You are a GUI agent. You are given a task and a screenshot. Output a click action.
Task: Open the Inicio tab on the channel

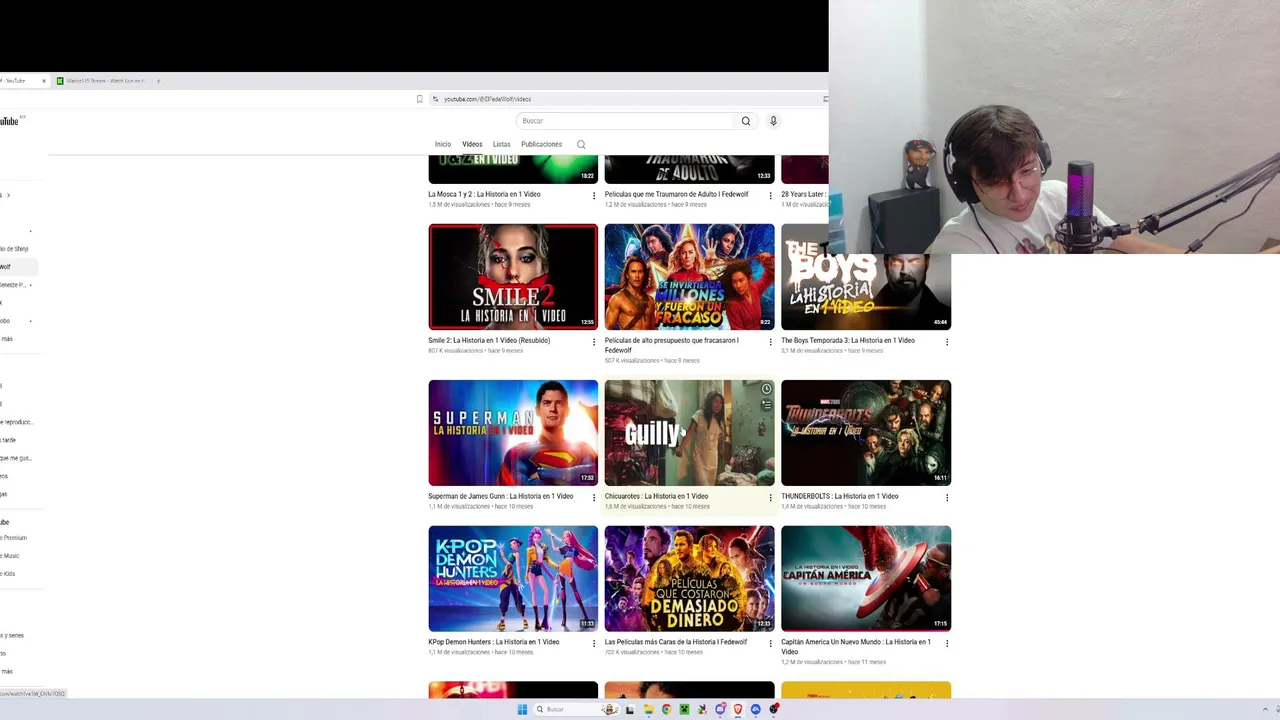pos(442,144)
